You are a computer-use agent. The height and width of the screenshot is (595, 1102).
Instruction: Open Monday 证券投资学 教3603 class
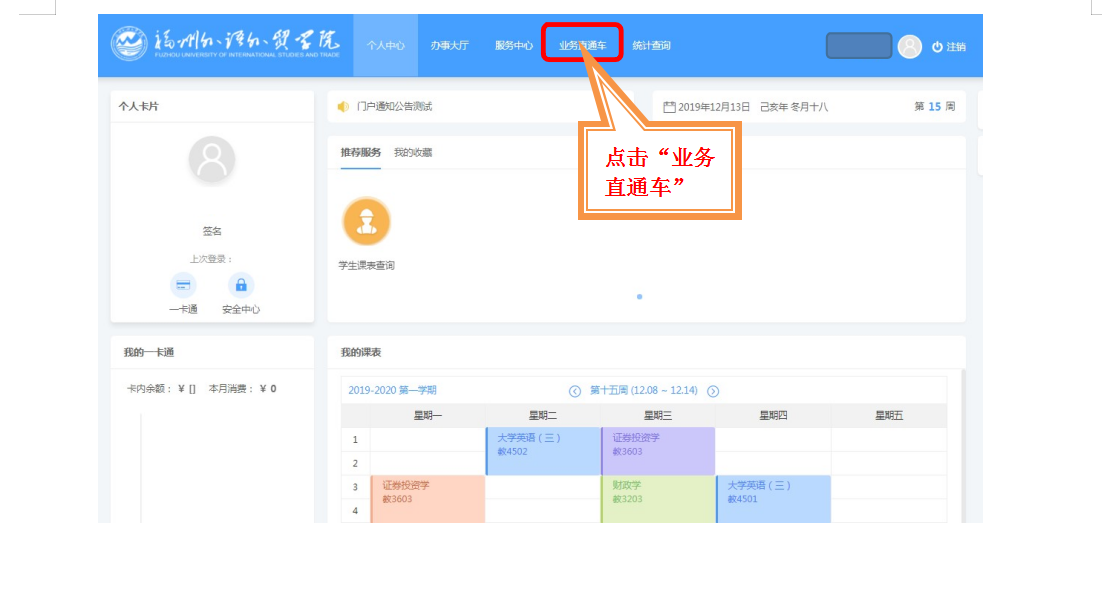[427, 499]
